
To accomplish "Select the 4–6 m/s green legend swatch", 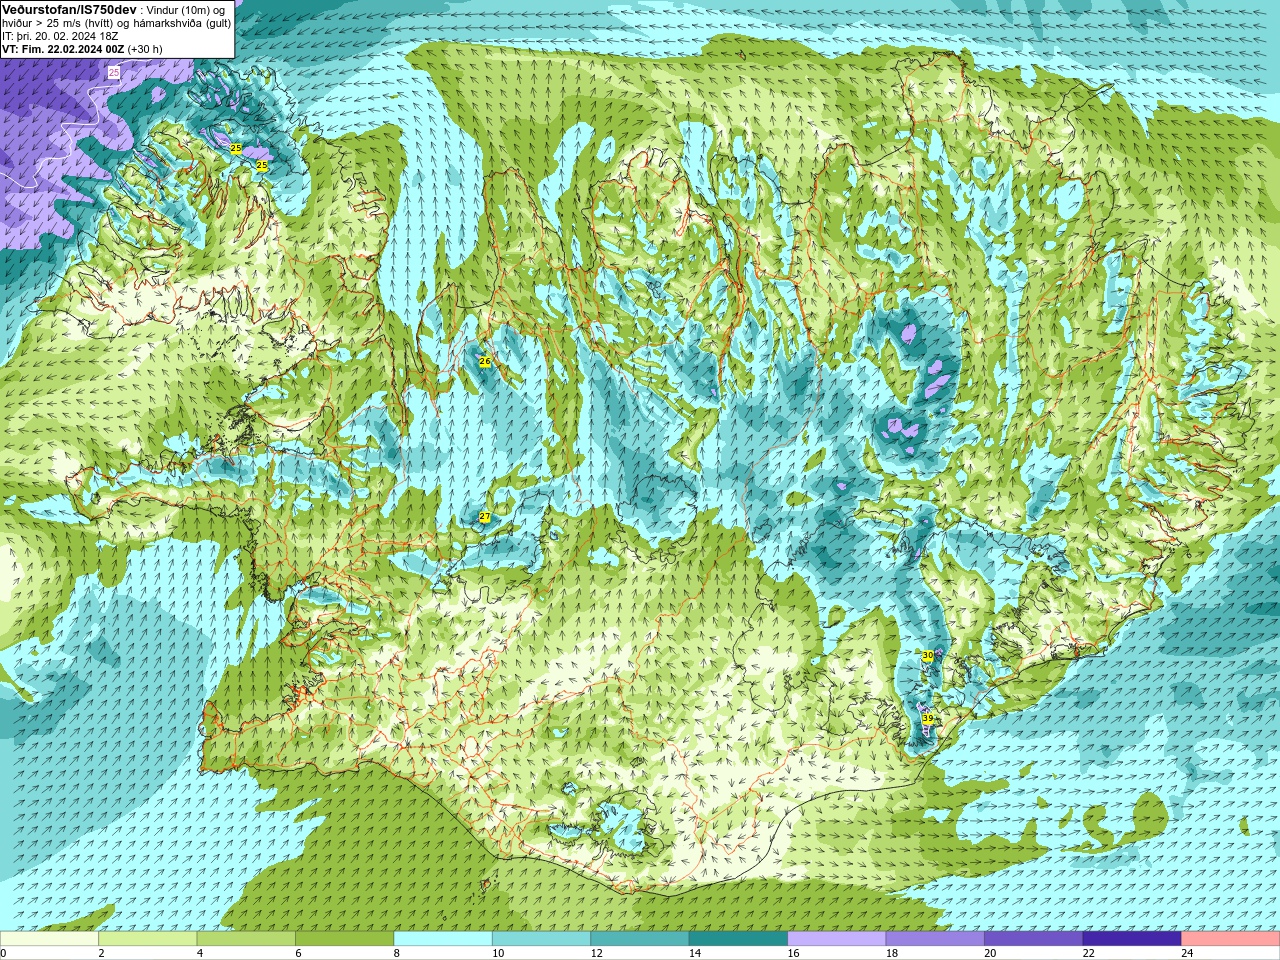I will coord(246,939).
